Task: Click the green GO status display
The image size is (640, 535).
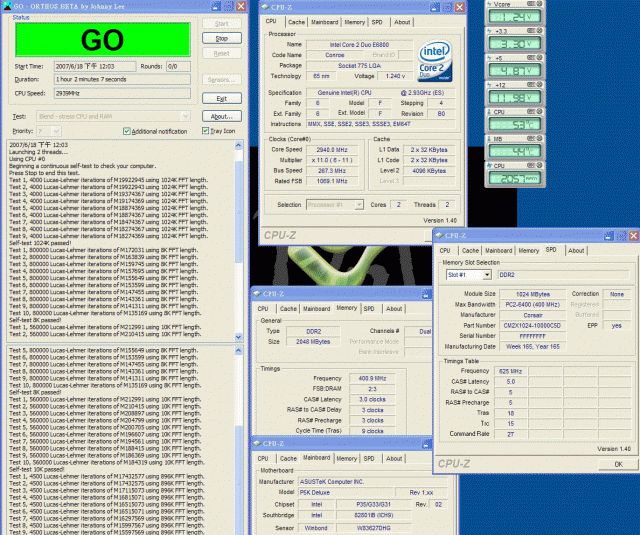Action: pyautogui.click(x=103, y=40)
